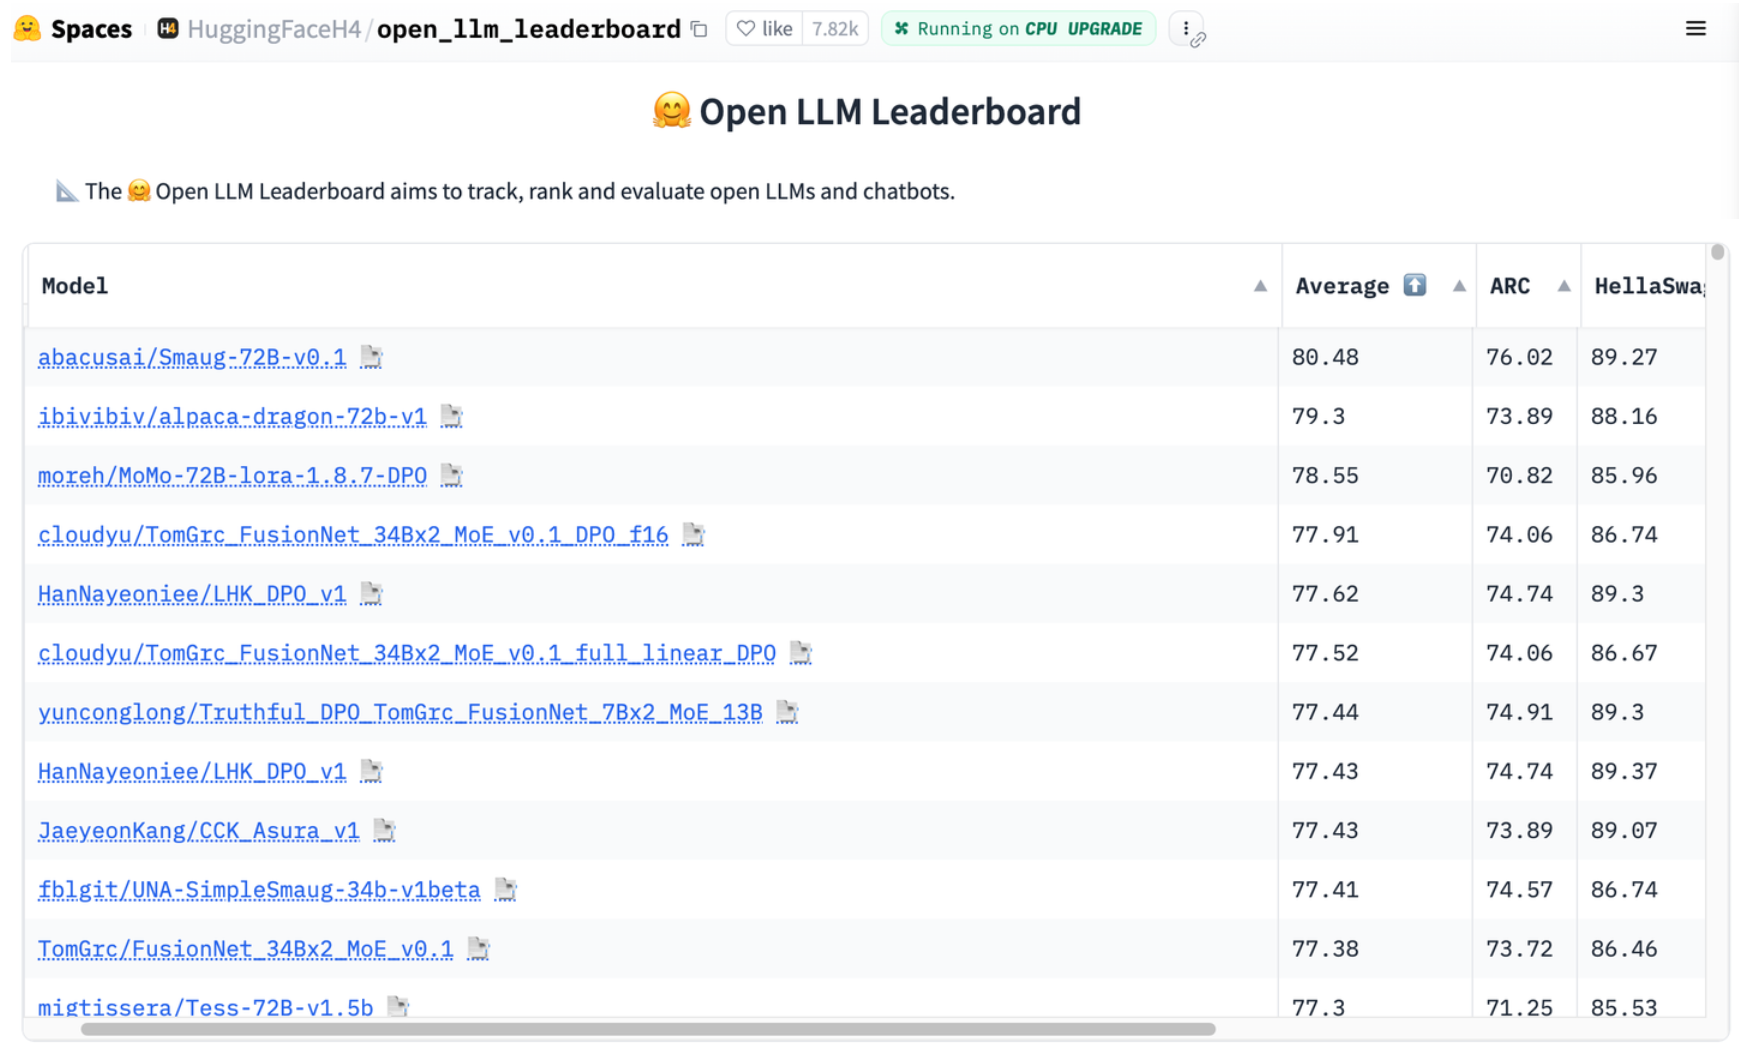
Task: Open details icon for HanNayeoniee/LHK_DPO_v1 at 77.62
Action: [371, 594]
